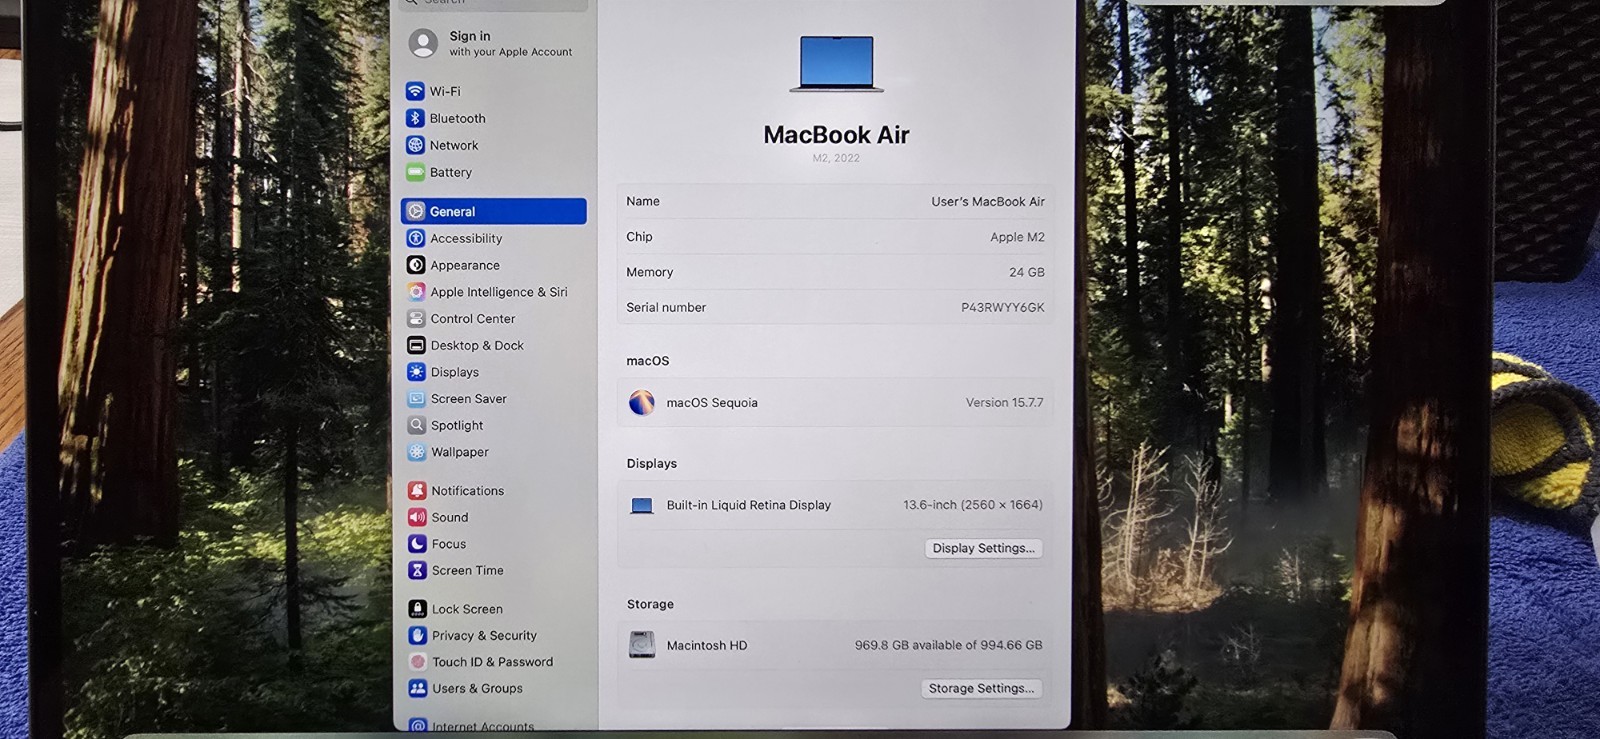The height and width of the screenshot is (739, 1600).
Task: Click Version 15.7.7 text
Action: click(1004, 402)
